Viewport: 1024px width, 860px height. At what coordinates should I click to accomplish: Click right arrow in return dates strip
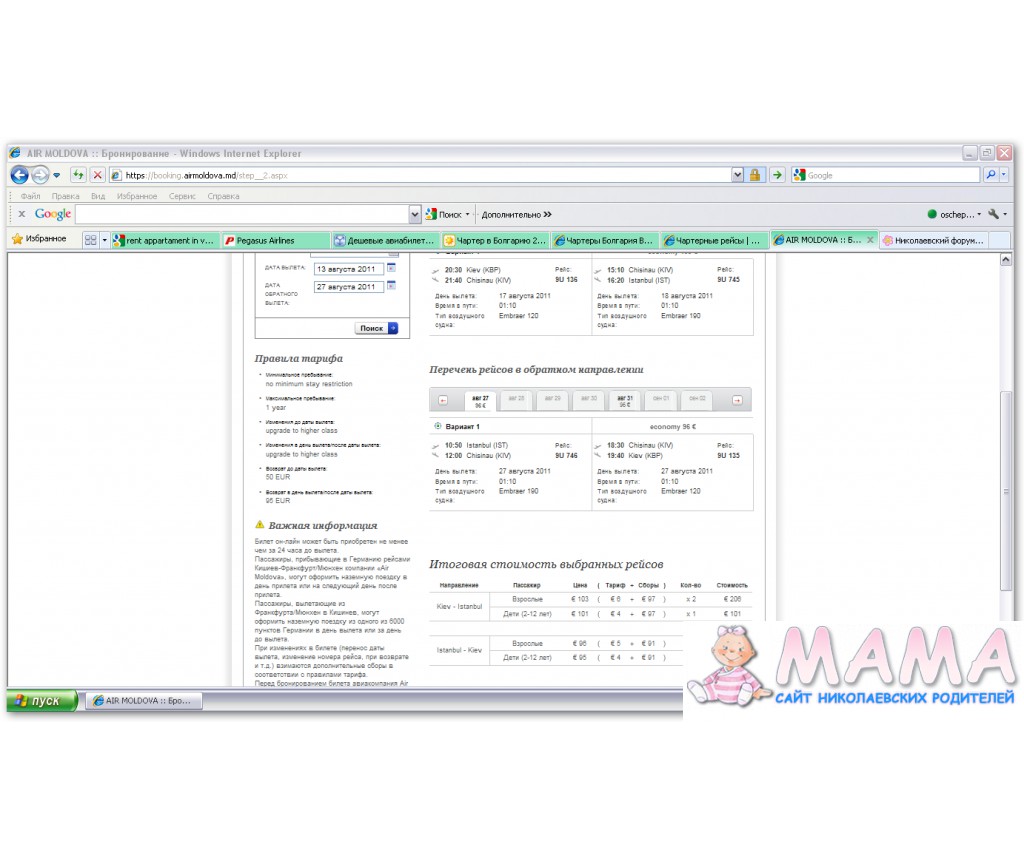pyautogui.click(x=737, y=400)
